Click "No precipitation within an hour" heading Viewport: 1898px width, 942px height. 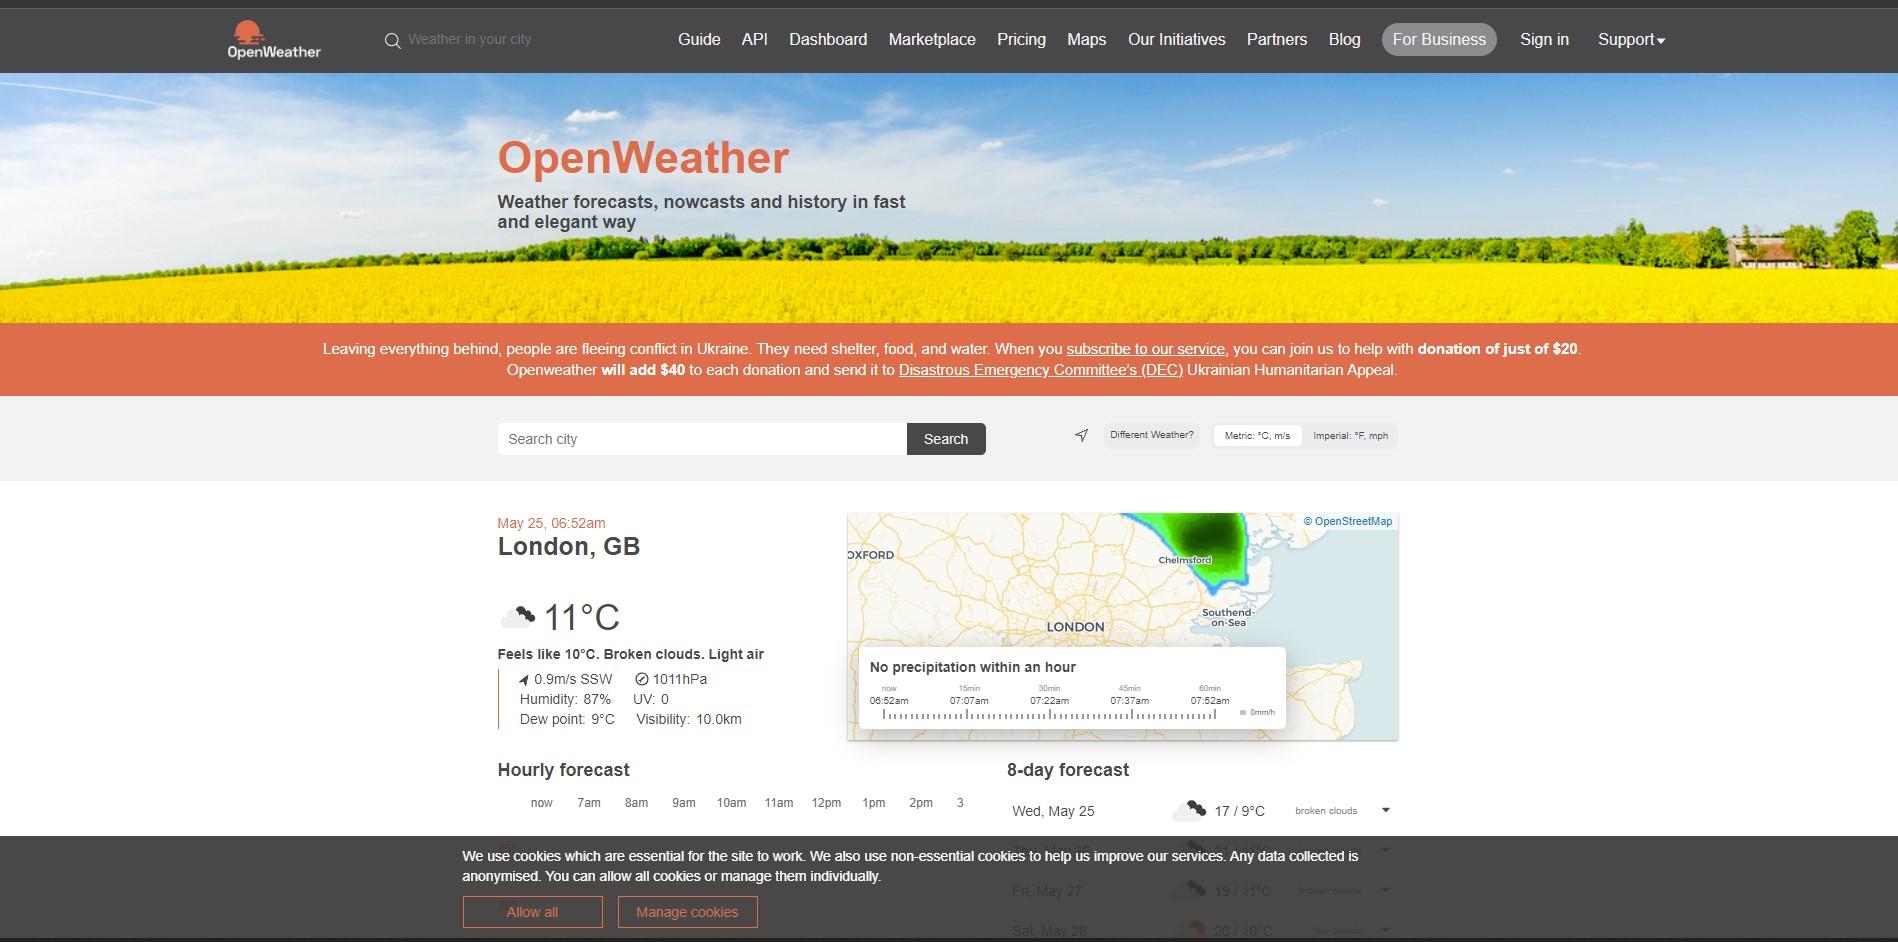pyautogui.click(x=973, y=667)
